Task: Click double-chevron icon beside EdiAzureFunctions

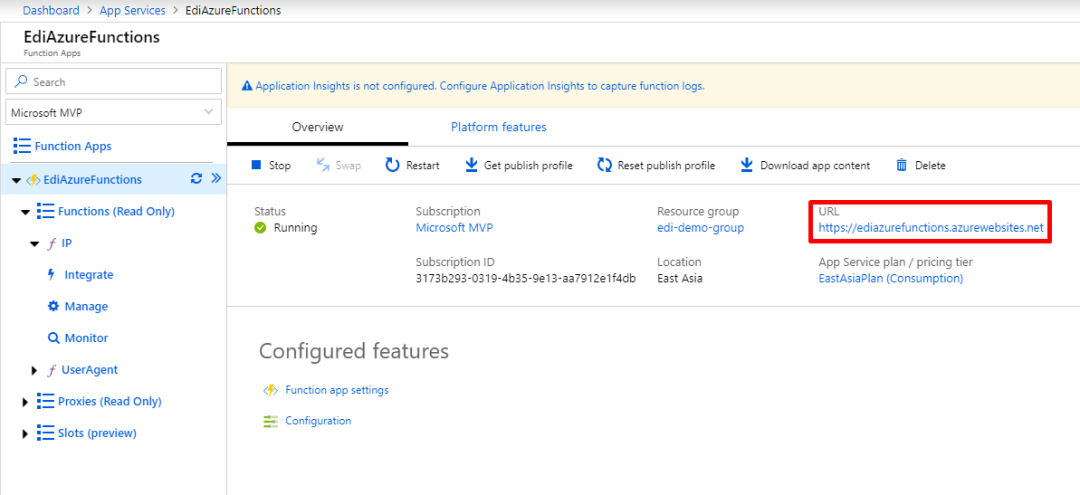Action: (x=216, y=179)
